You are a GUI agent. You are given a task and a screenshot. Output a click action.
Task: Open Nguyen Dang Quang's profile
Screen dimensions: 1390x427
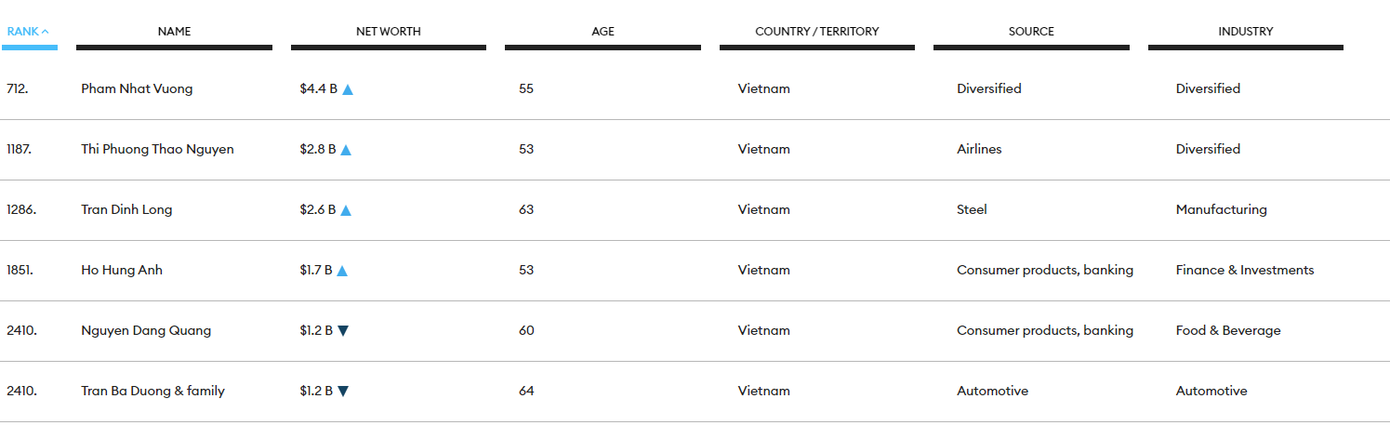(x=146, y=331)
